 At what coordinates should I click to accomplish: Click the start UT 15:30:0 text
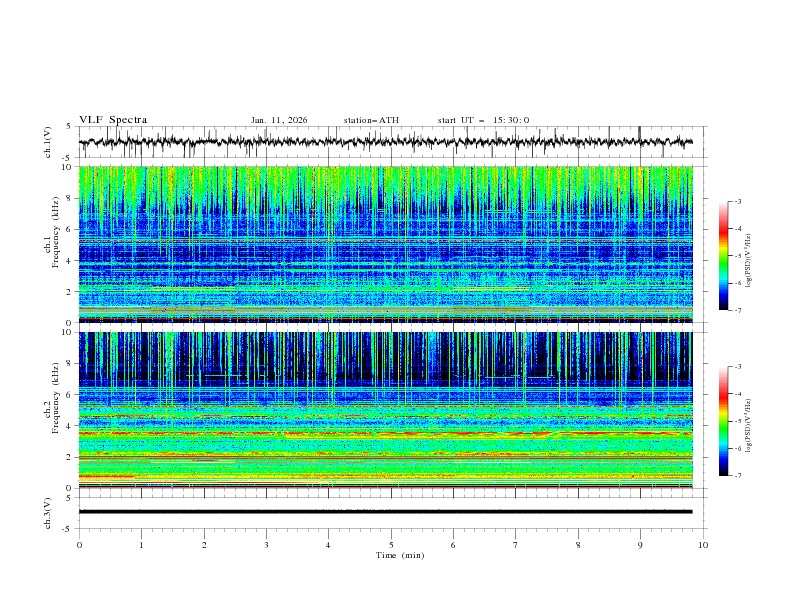tap(483, 120)
